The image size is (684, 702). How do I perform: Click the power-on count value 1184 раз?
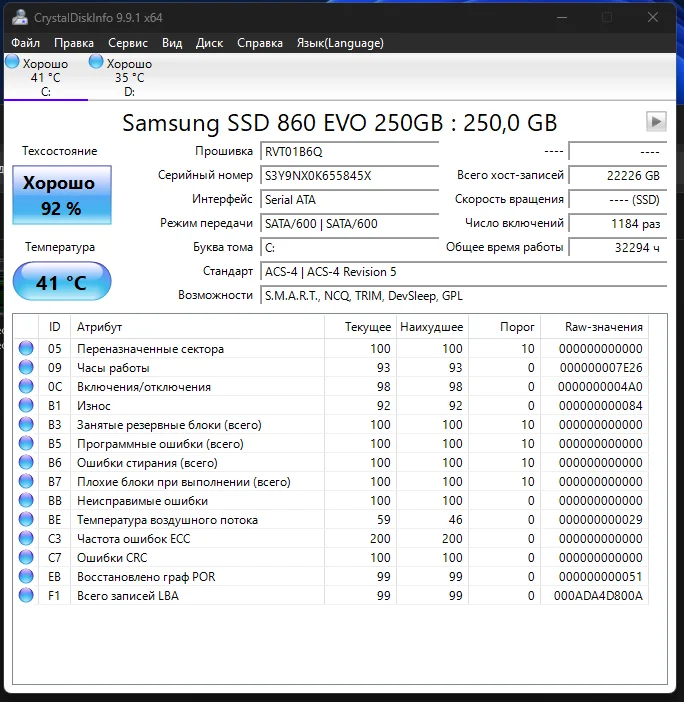point(617,223)
